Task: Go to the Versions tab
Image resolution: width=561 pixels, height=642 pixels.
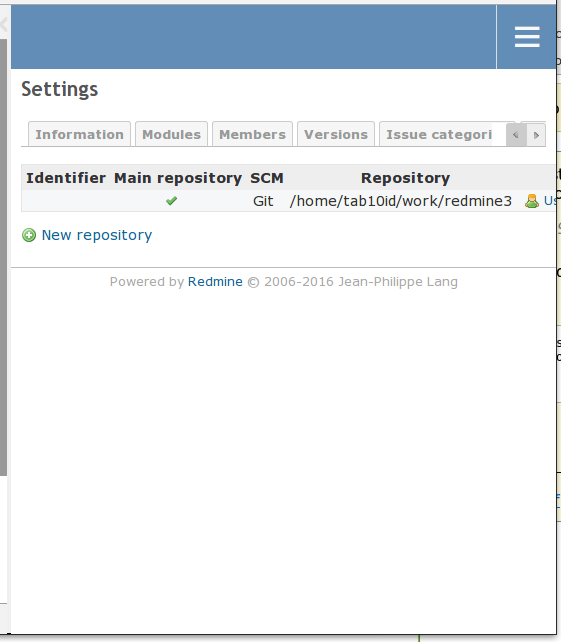Action: tap(336, 134)
